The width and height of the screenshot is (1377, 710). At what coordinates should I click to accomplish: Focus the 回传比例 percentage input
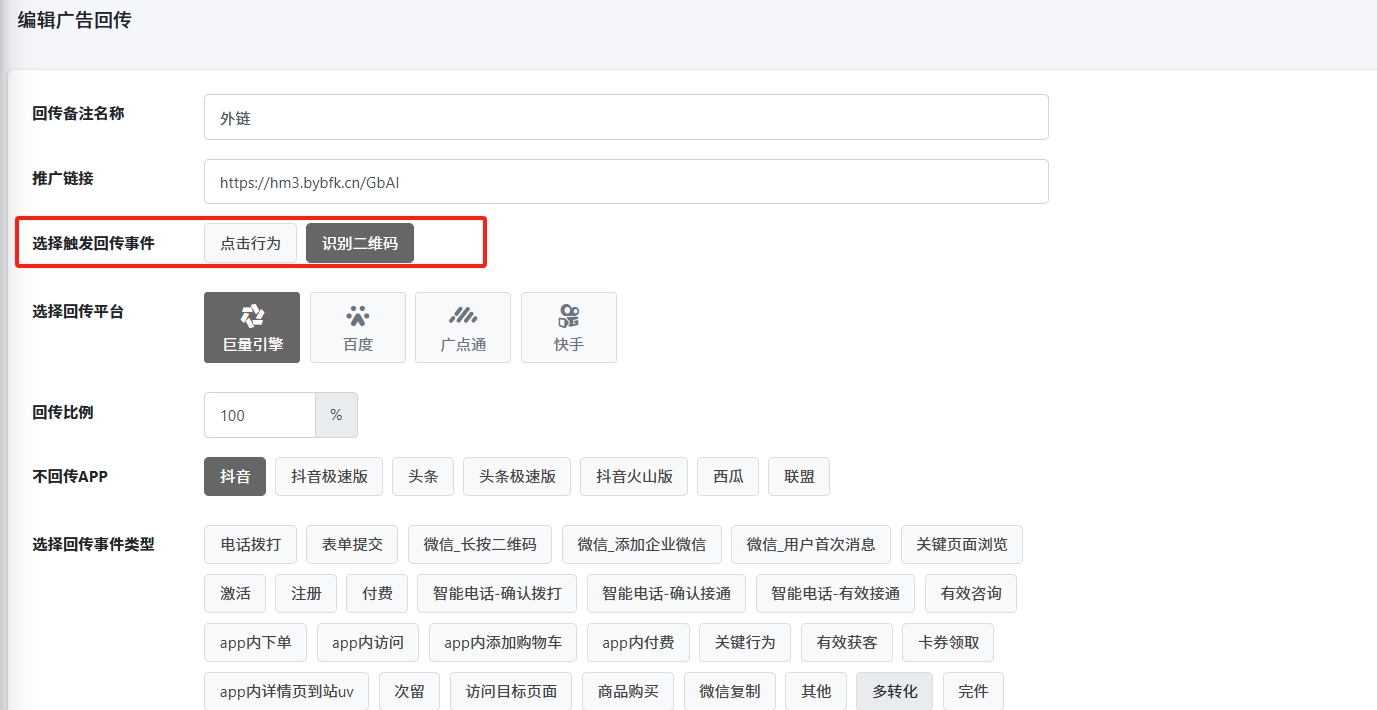pyautogui.click(x=260, y=415)
